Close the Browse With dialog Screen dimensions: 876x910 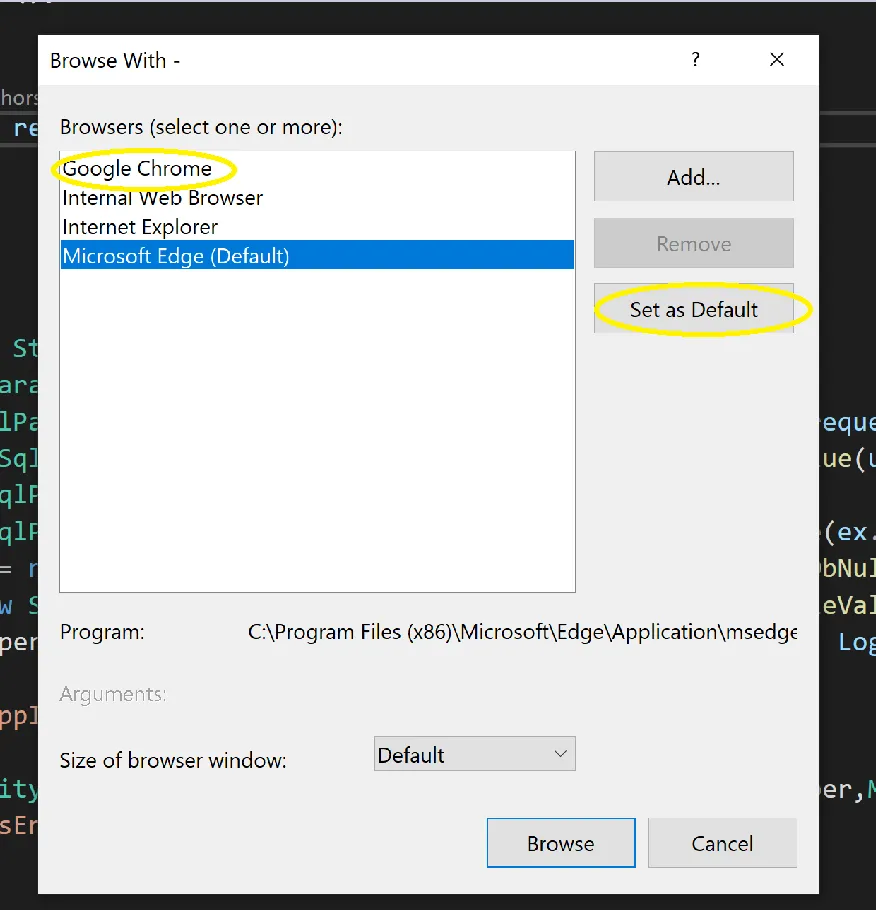pos(776,59)
